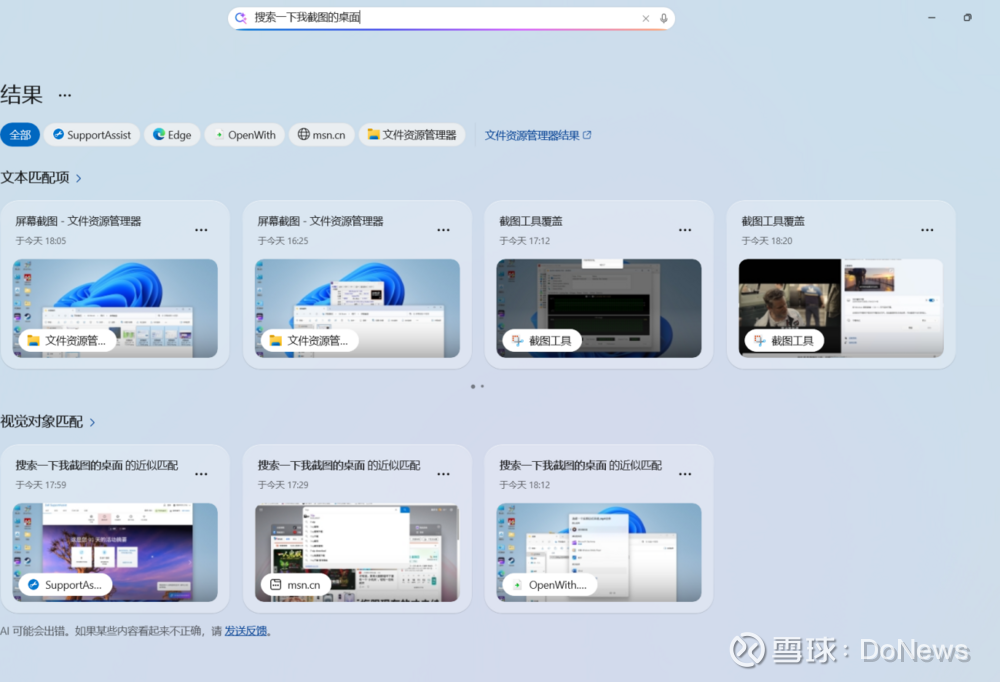Click the SupportAs... badge on the 17:59 card
The width and height of the screenshot is (1000, 682).
click(x=65, y=585)
